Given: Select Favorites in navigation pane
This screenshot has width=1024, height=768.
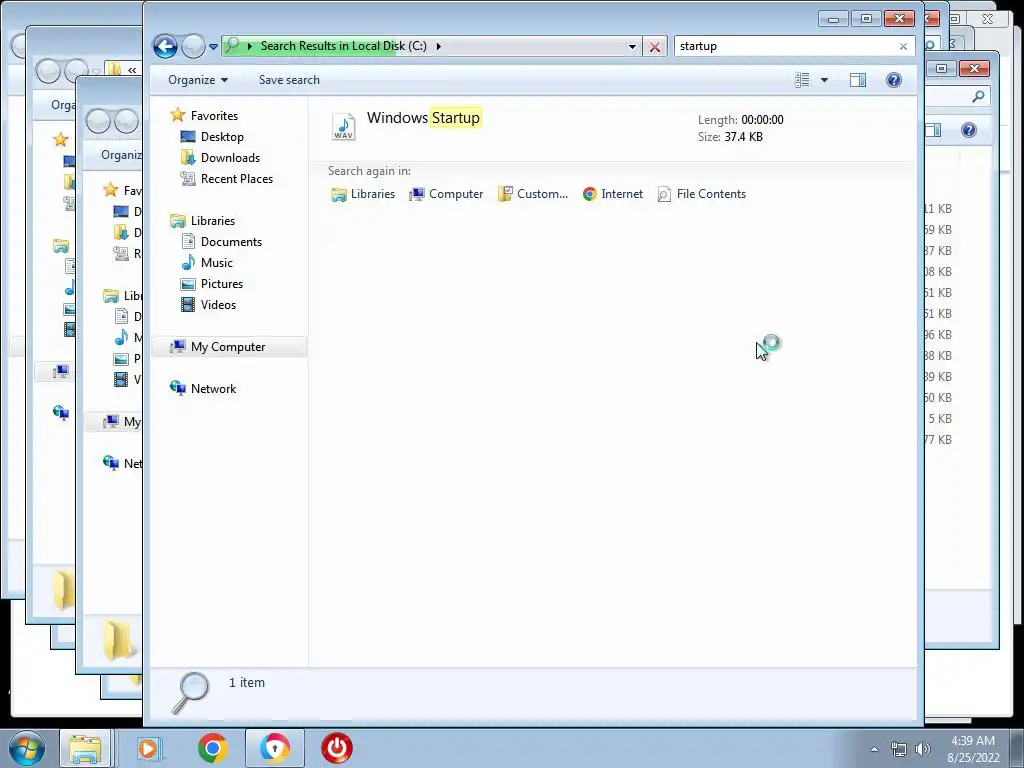Looking at the screenshot, I should 214,116.
